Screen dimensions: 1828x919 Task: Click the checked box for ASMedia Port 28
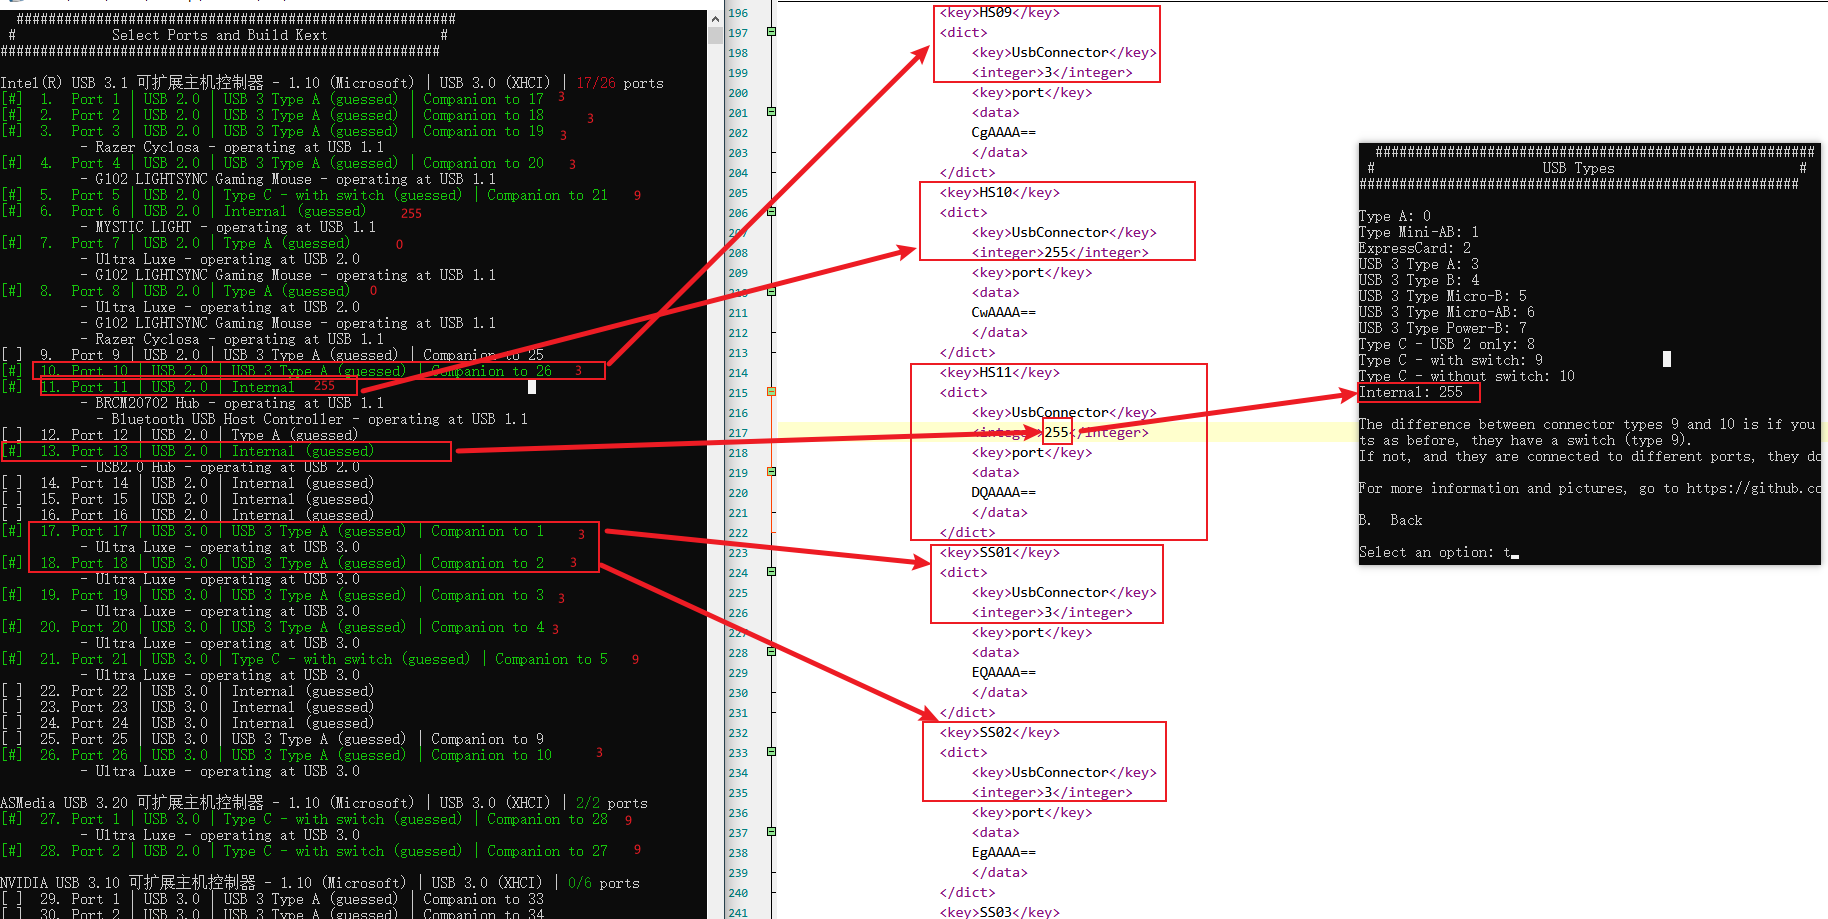(x=12, y=851)
